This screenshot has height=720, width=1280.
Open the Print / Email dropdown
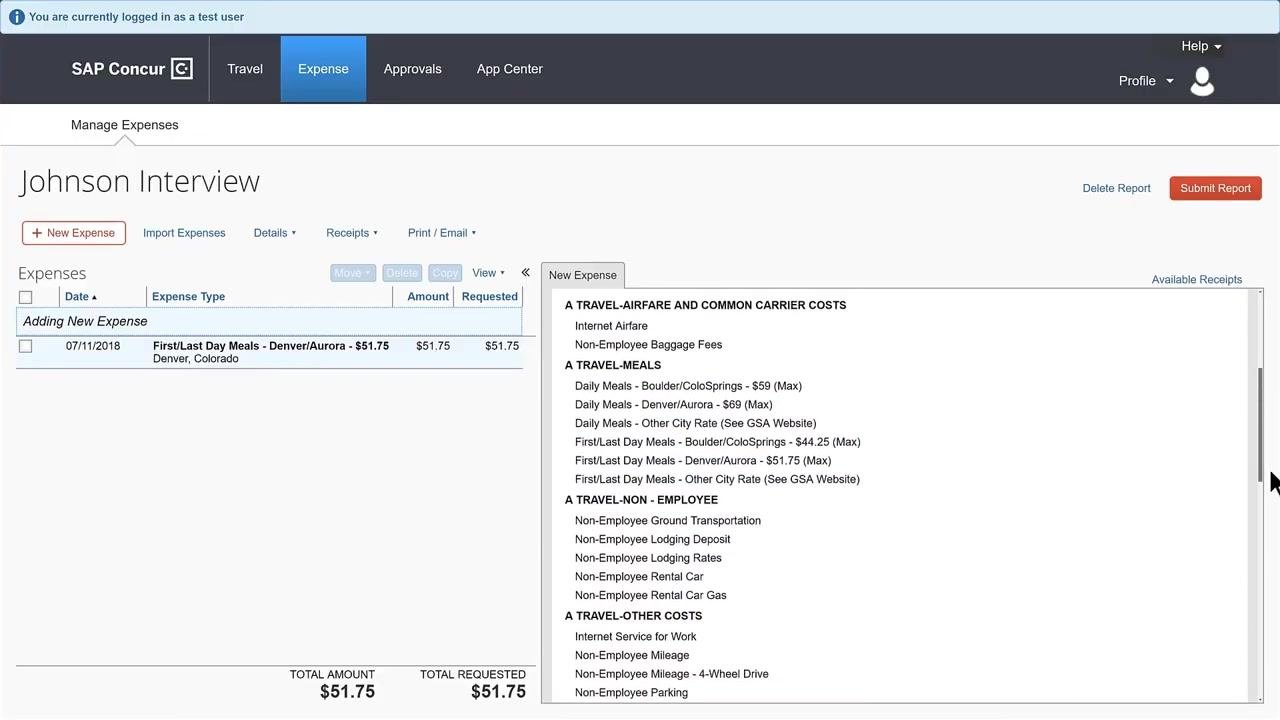coord(442,233)
